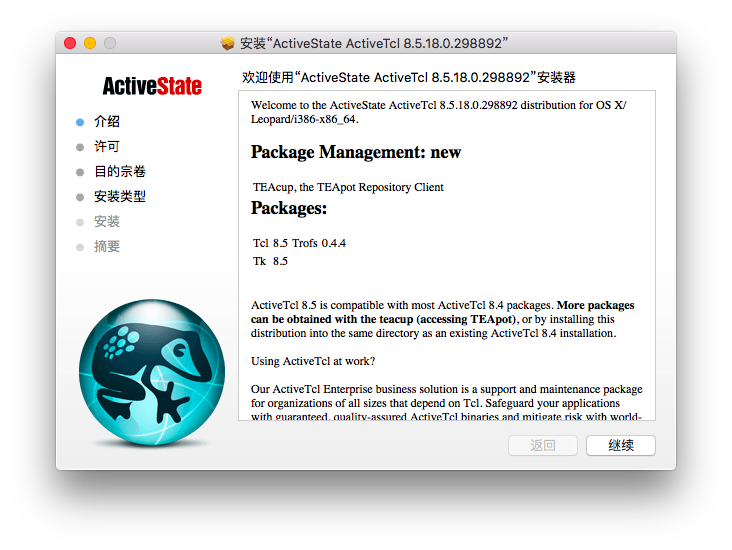Viewport: 732px width, 550px height.
Task: Click the ActiveTcl frog sphere image
Action: 152,372
